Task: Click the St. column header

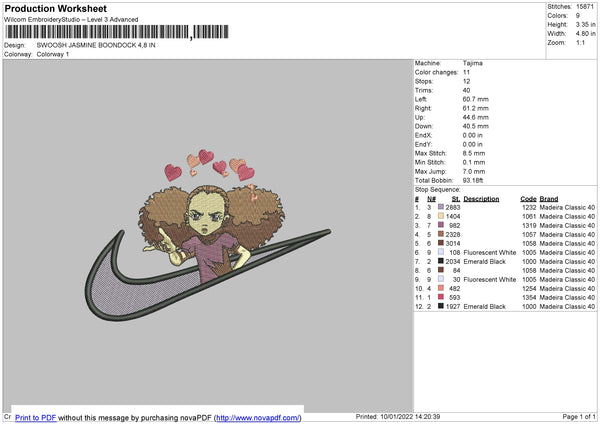Action: 455,199
